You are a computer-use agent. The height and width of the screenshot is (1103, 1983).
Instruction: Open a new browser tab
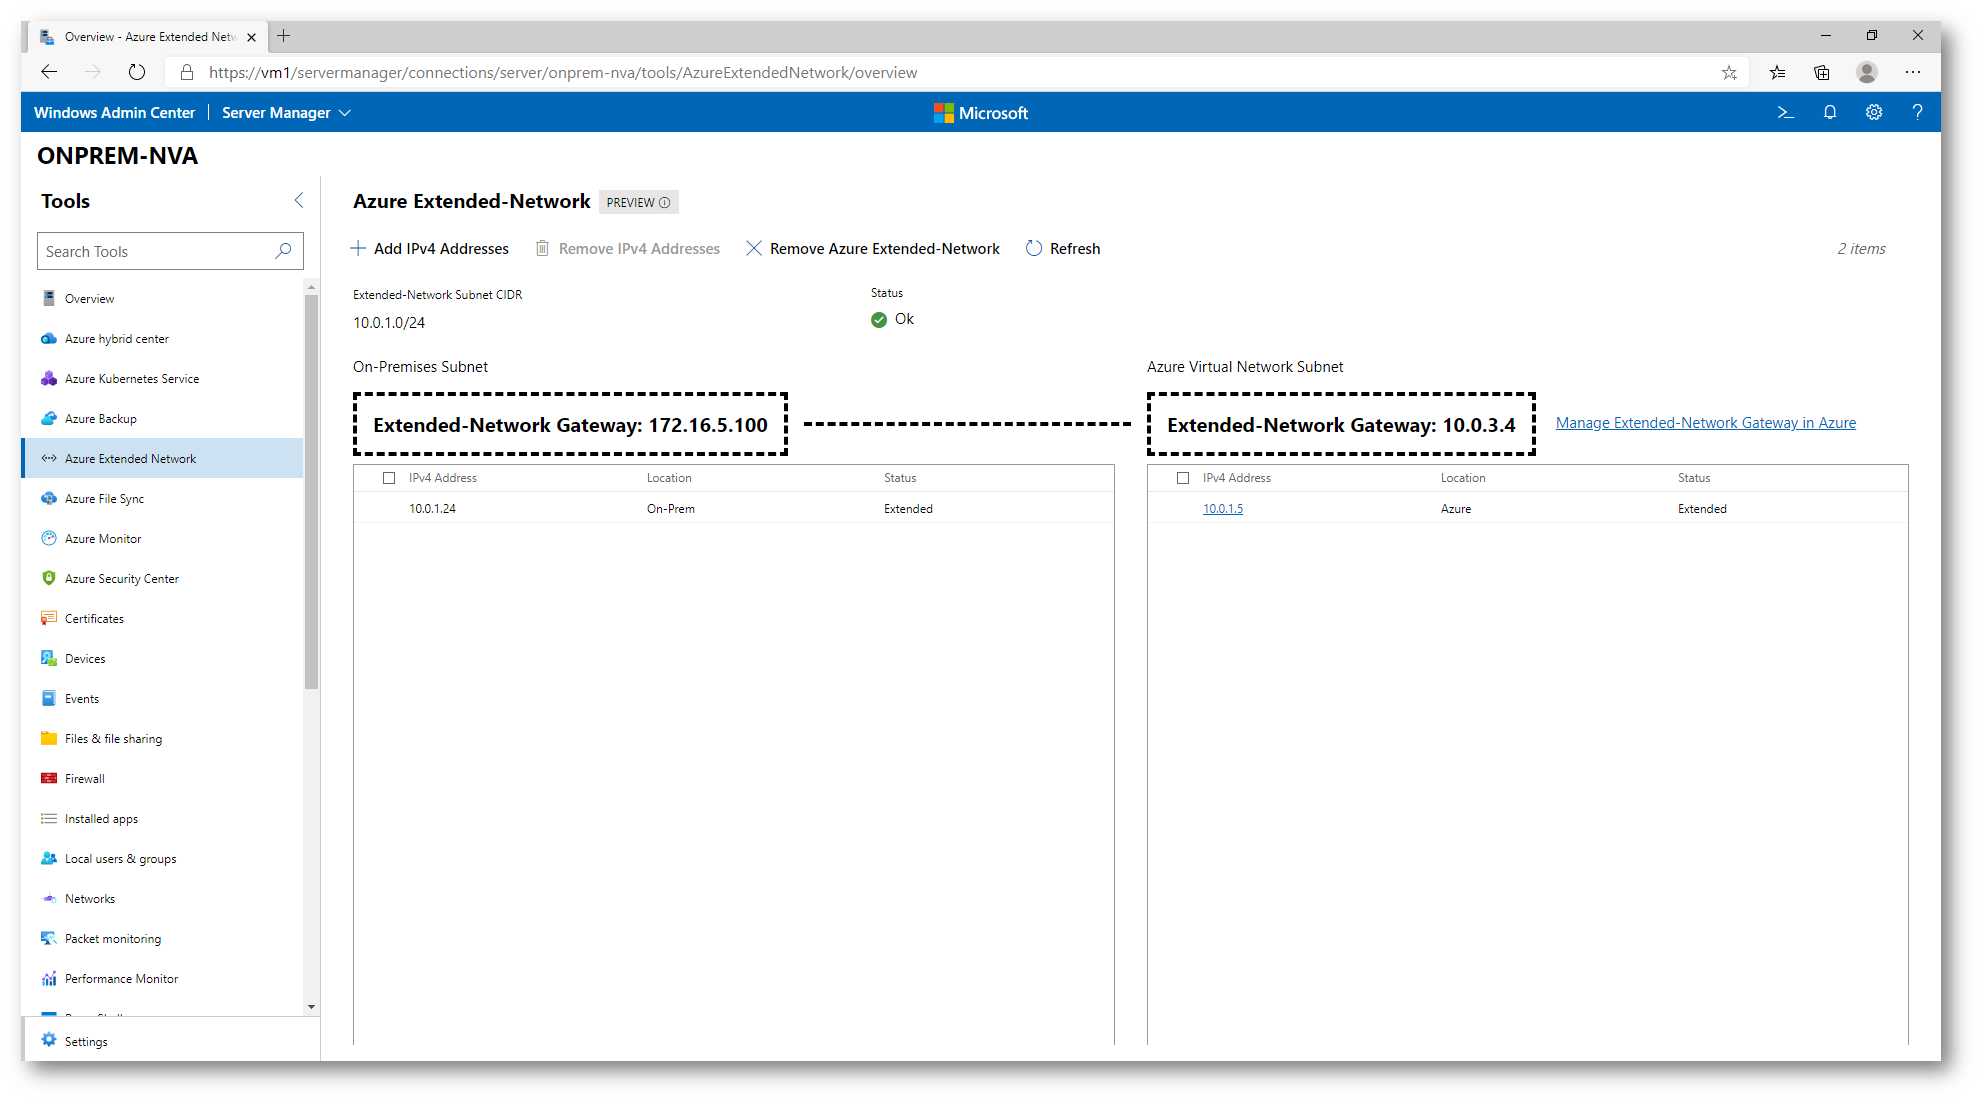pyautogui.click(x=284, y=36)
